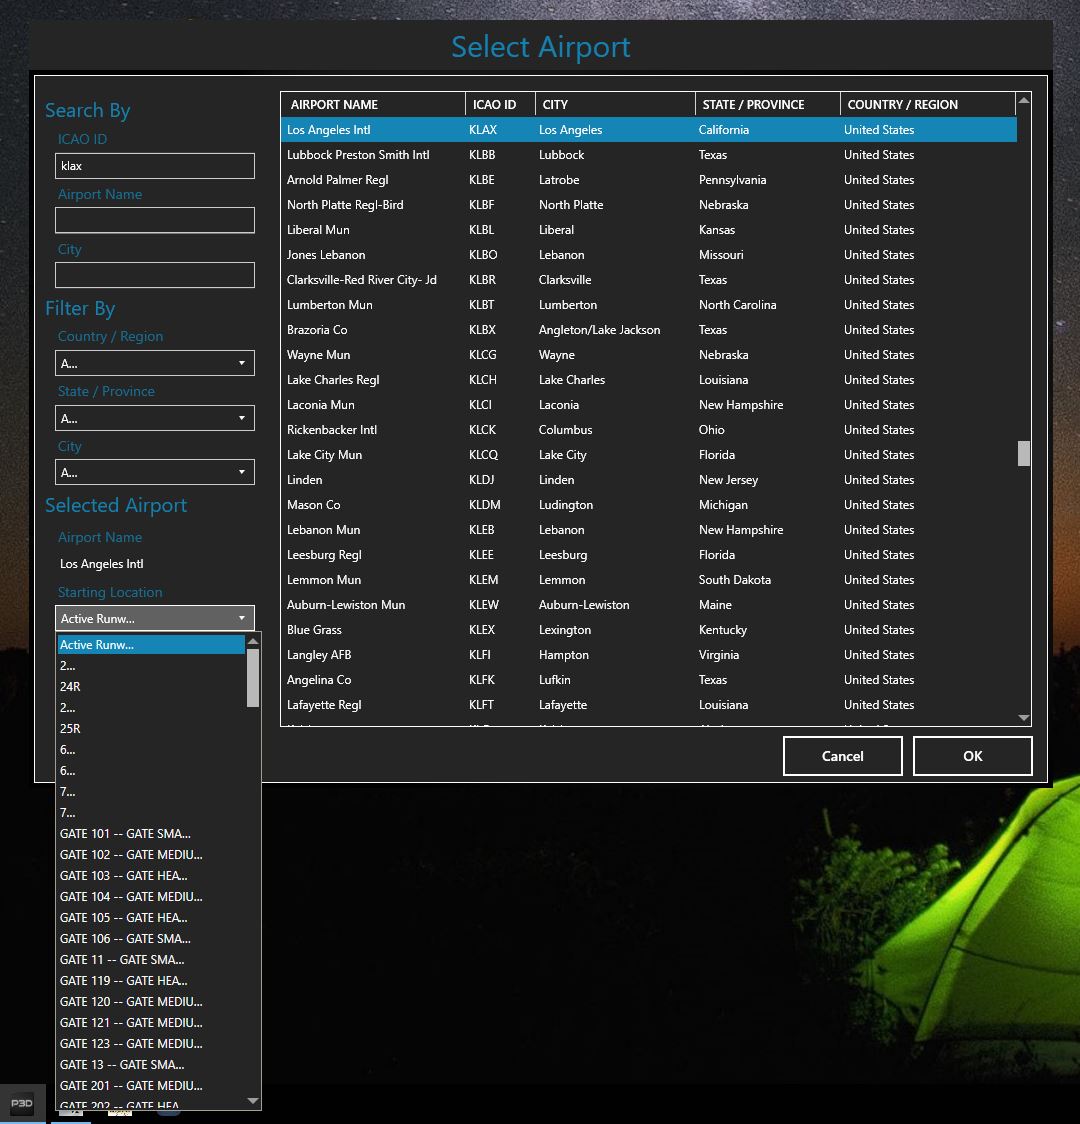Select Rickenbacker Intl airport row
Image resolution: width=1080 pixels, height=1124 pixels.
tap(649, 430)
